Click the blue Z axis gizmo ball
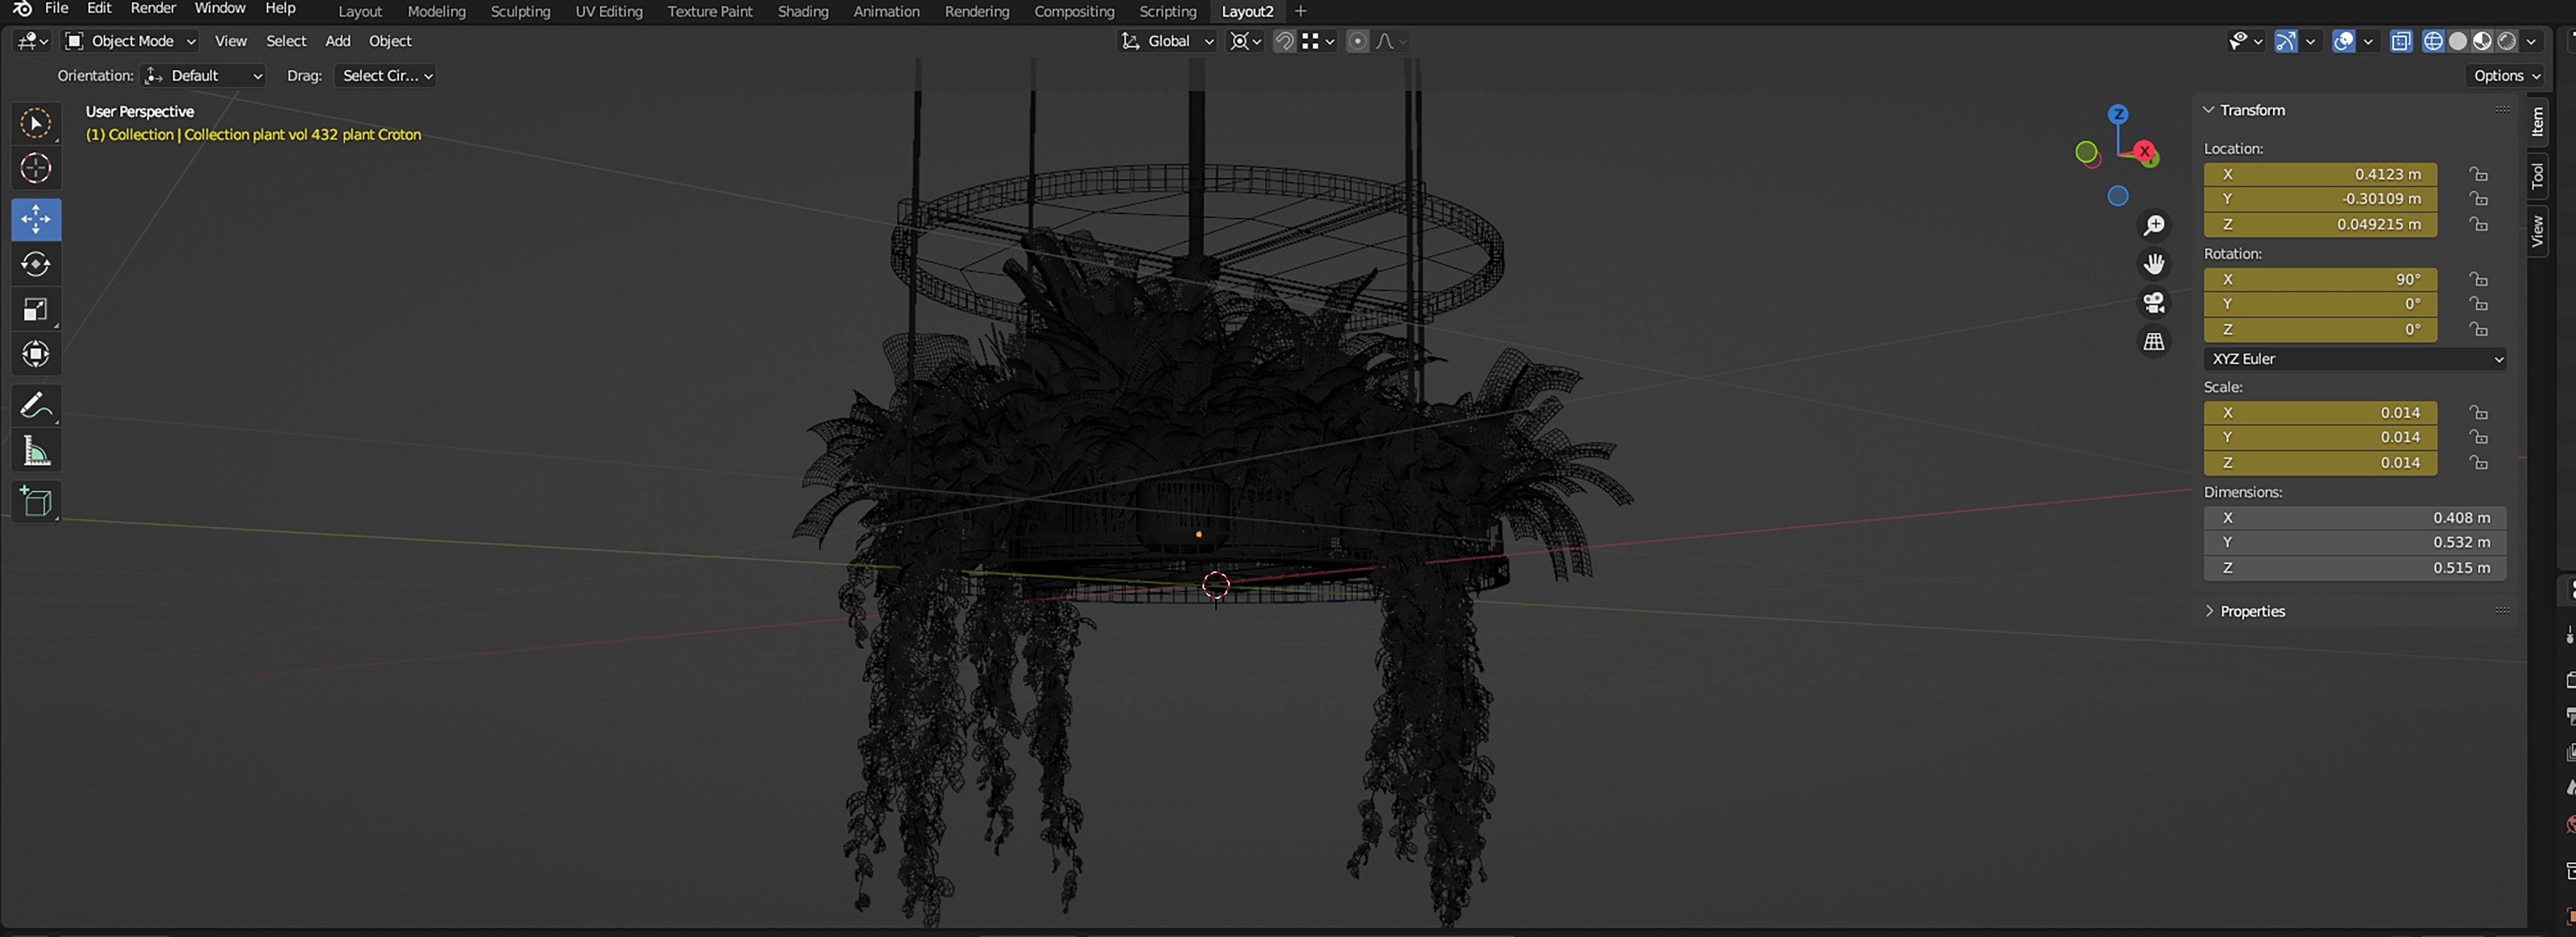This screenshot has height=937, width=2576. 2118,114
